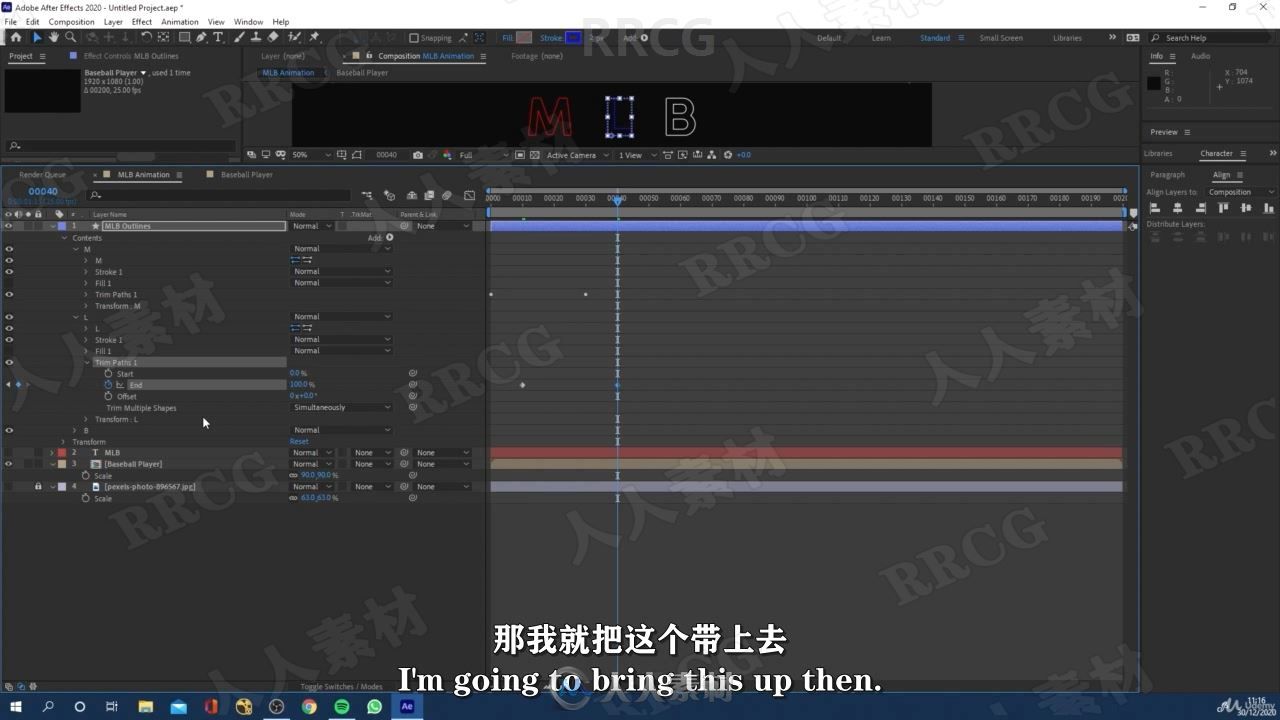Viewport: 1280px width, 720px height.
Task: Click the Draft 3D icon in the timeline
Action: point(389,195)
